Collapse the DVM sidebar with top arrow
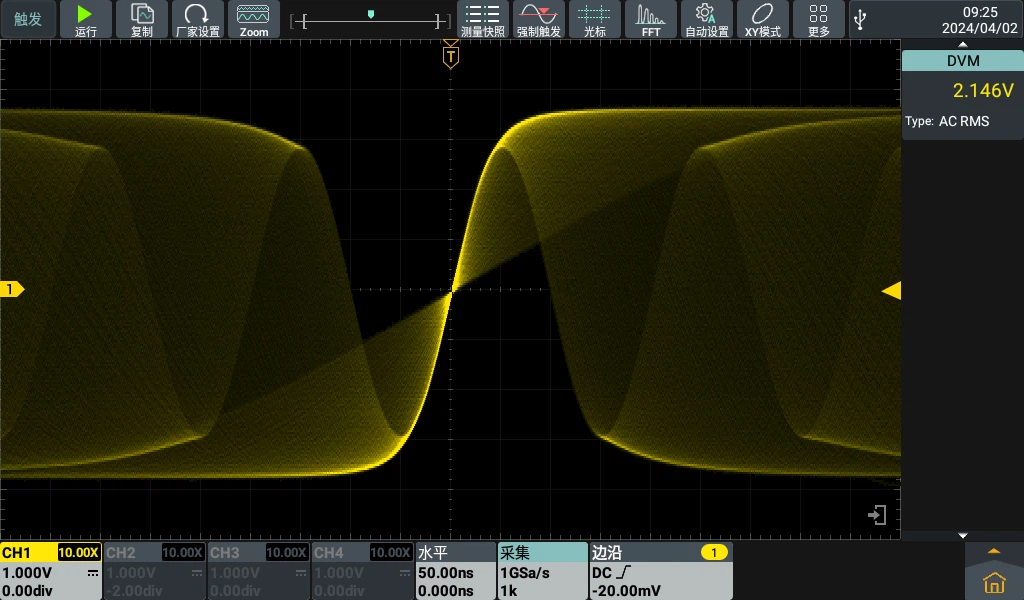Screen dimensions: 1024x600 point(962,45)
